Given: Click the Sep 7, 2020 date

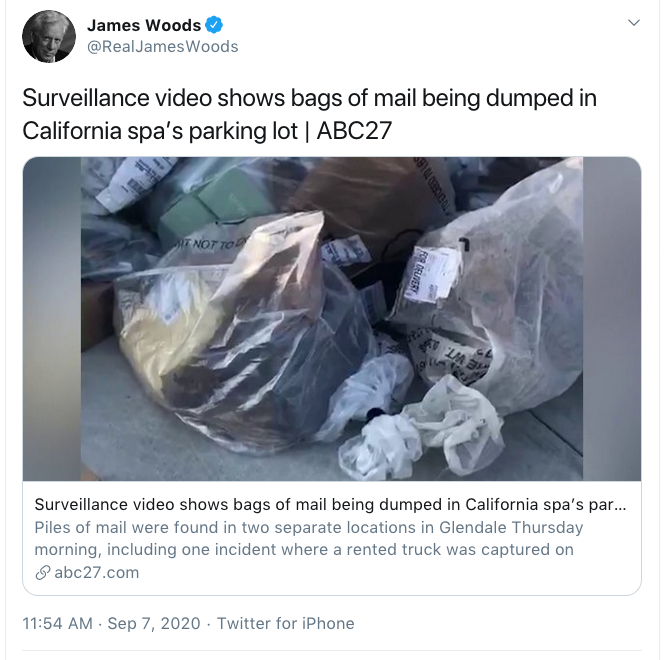Looking at the screenshot, I should [154, 624].
